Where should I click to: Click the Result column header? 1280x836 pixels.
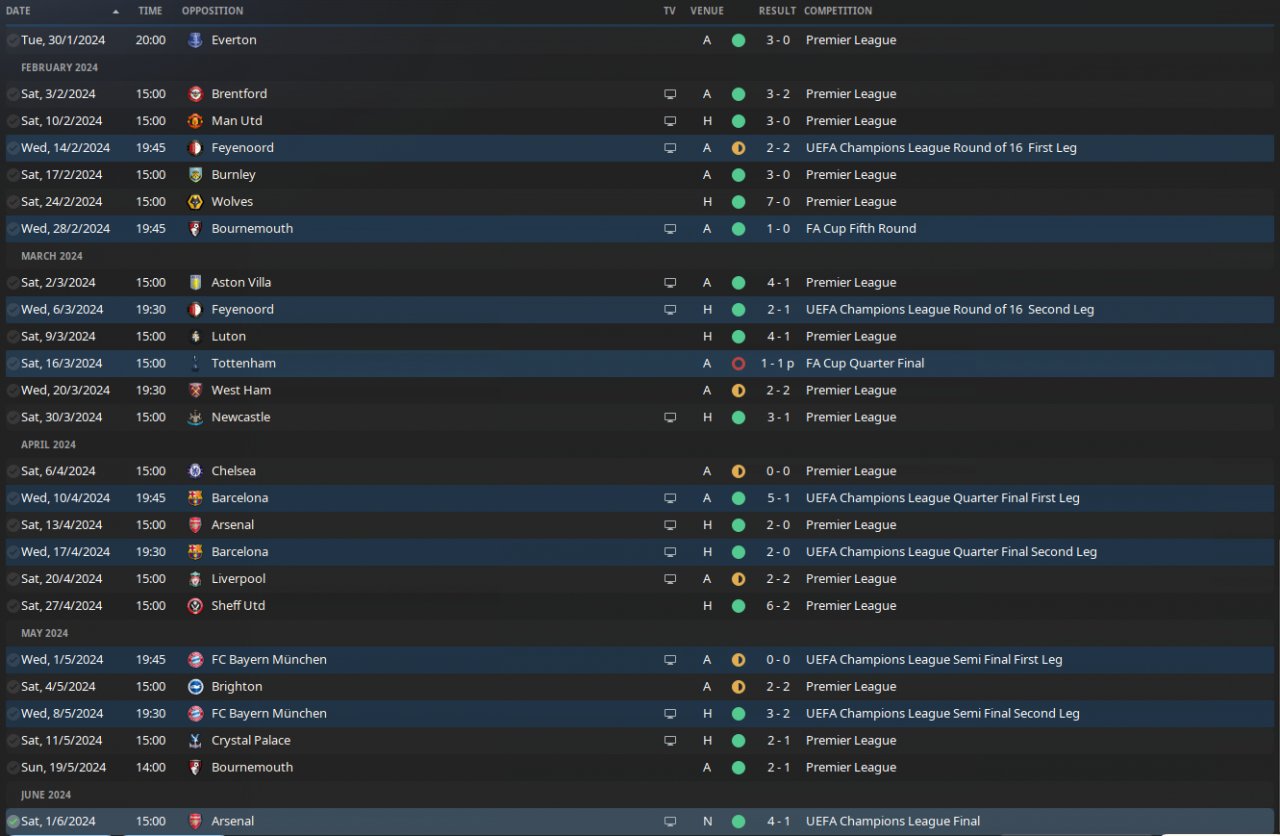[777, 11]
